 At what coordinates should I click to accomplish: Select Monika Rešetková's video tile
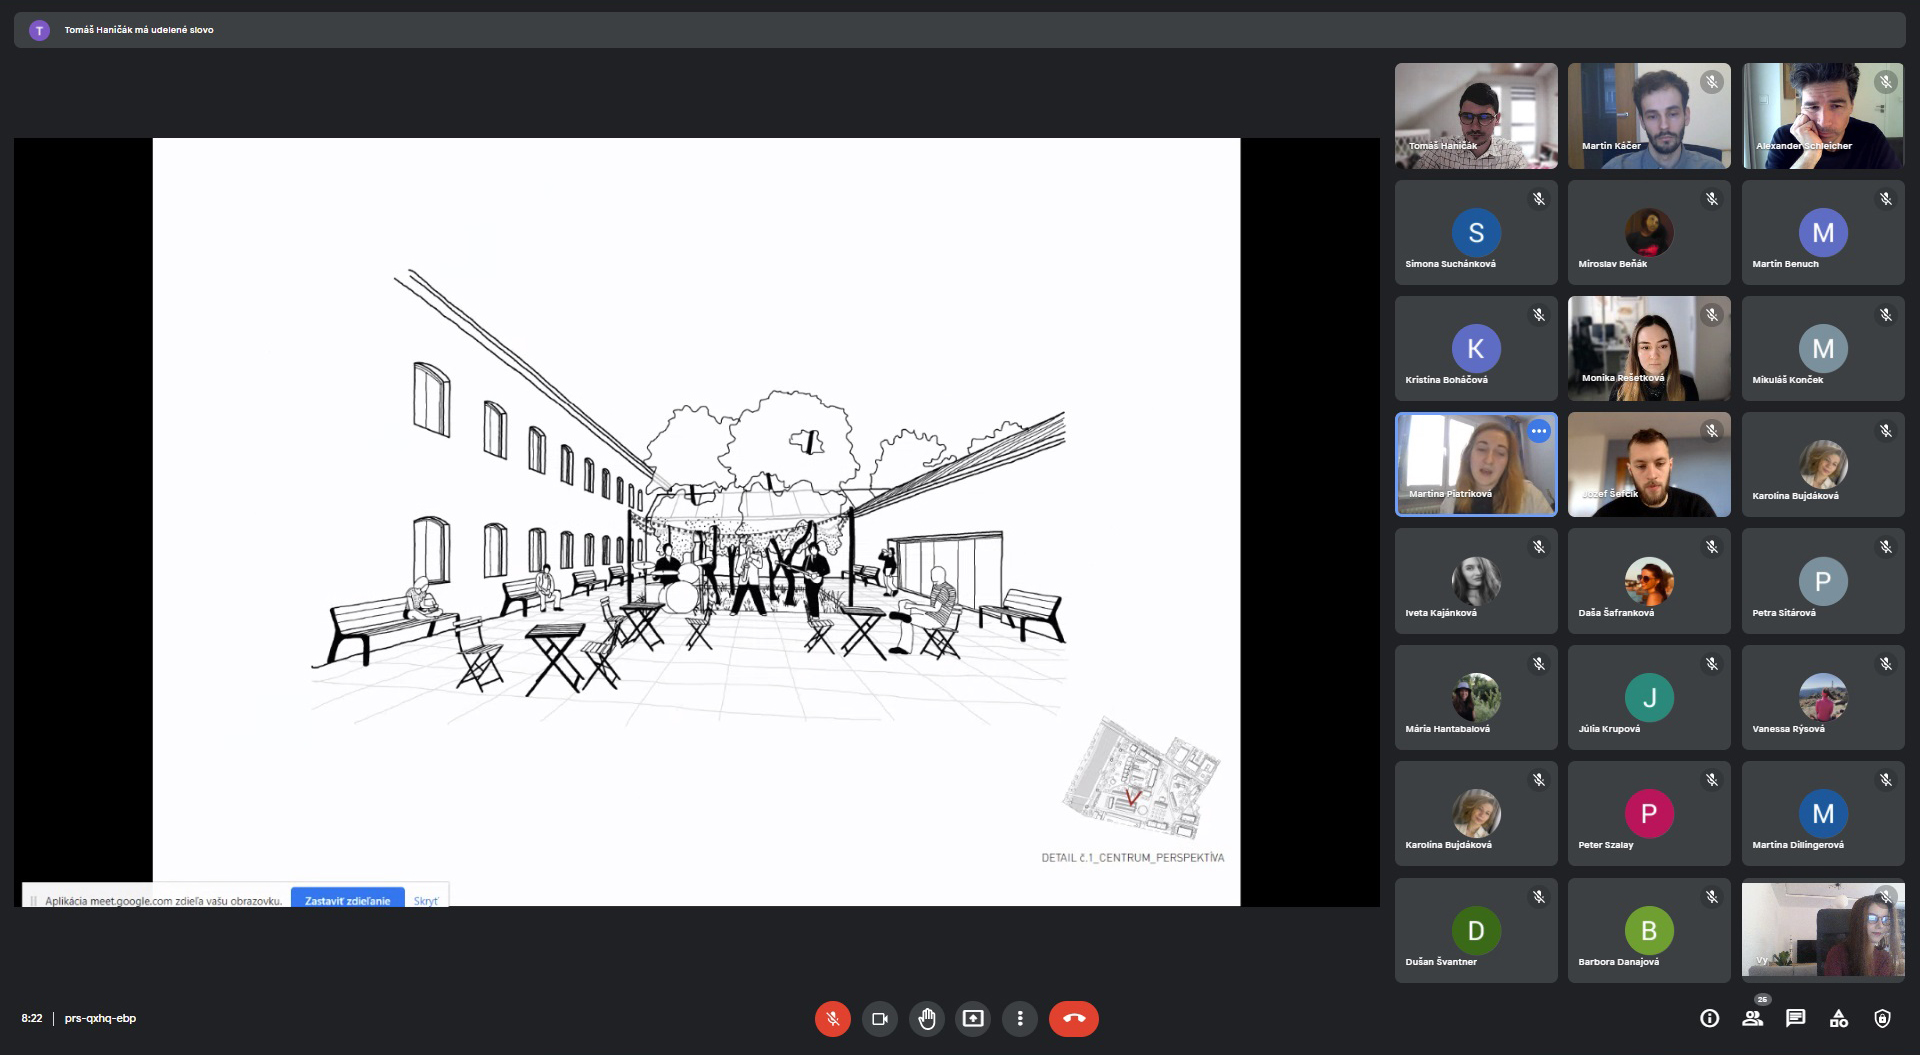click(x=1649, y=348)
